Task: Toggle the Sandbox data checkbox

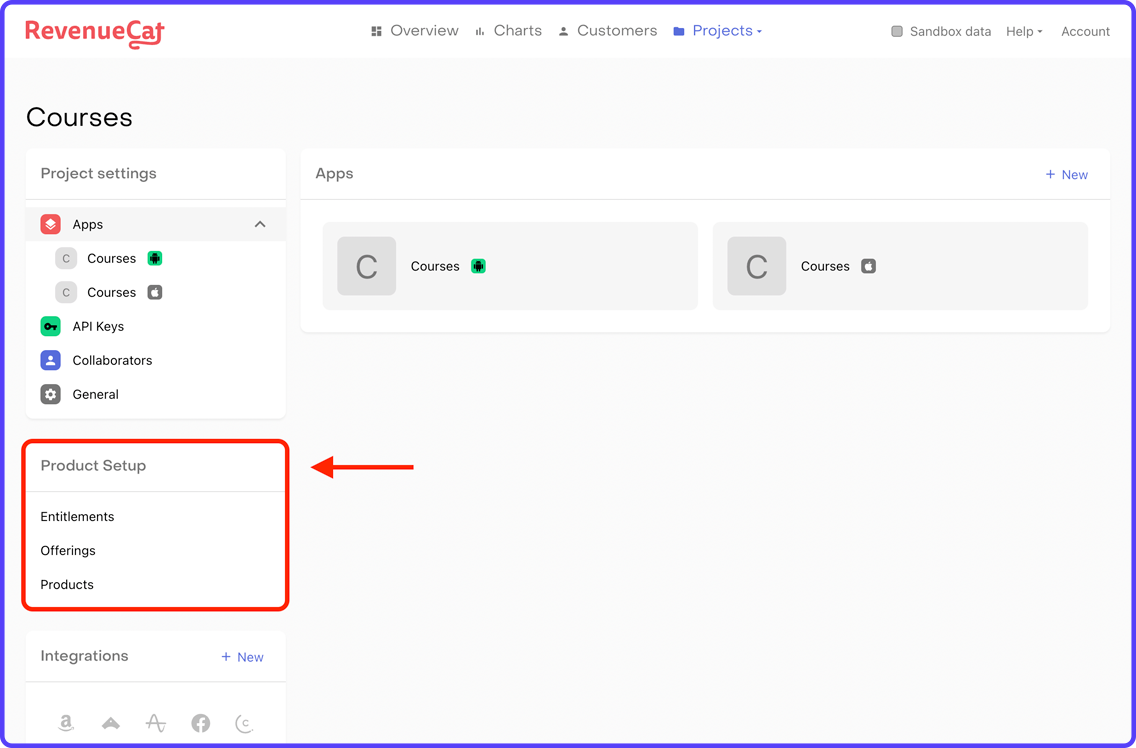Action: pos(897,31)
